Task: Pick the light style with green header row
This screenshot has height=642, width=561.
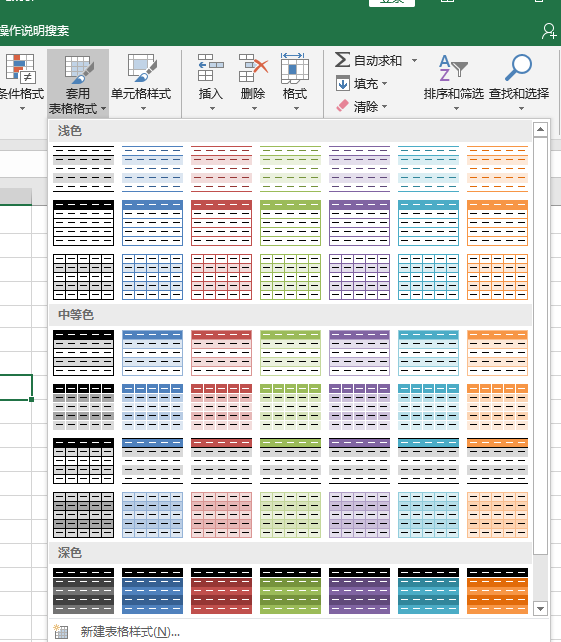Action: coord(290,223)
